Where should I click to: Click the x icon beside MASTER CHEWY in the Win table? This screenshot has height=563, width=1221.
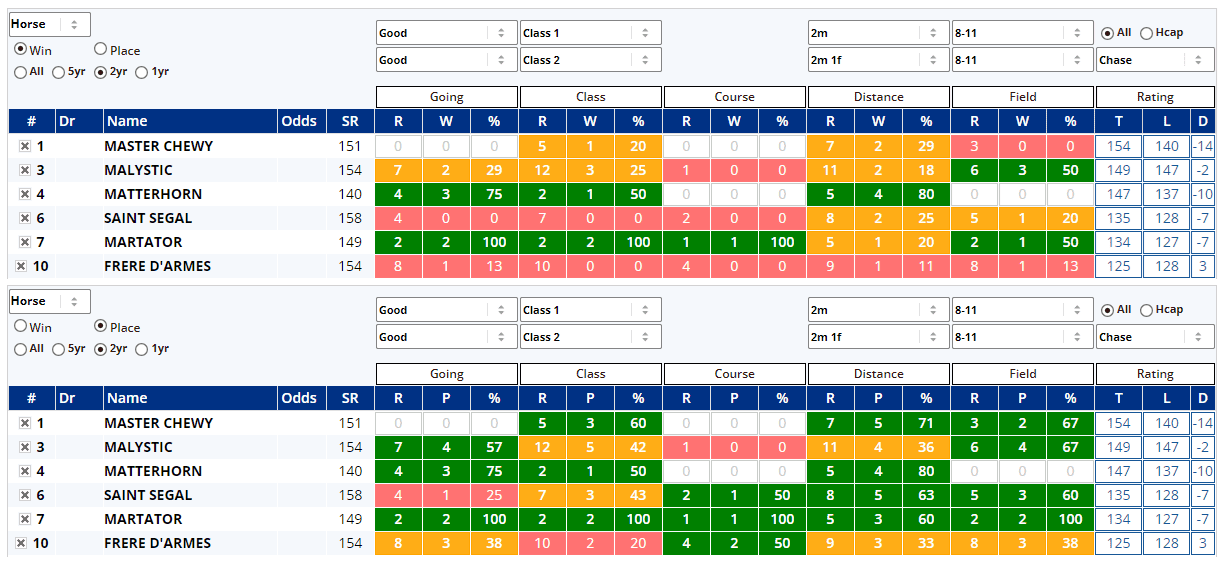pos(24,146)
